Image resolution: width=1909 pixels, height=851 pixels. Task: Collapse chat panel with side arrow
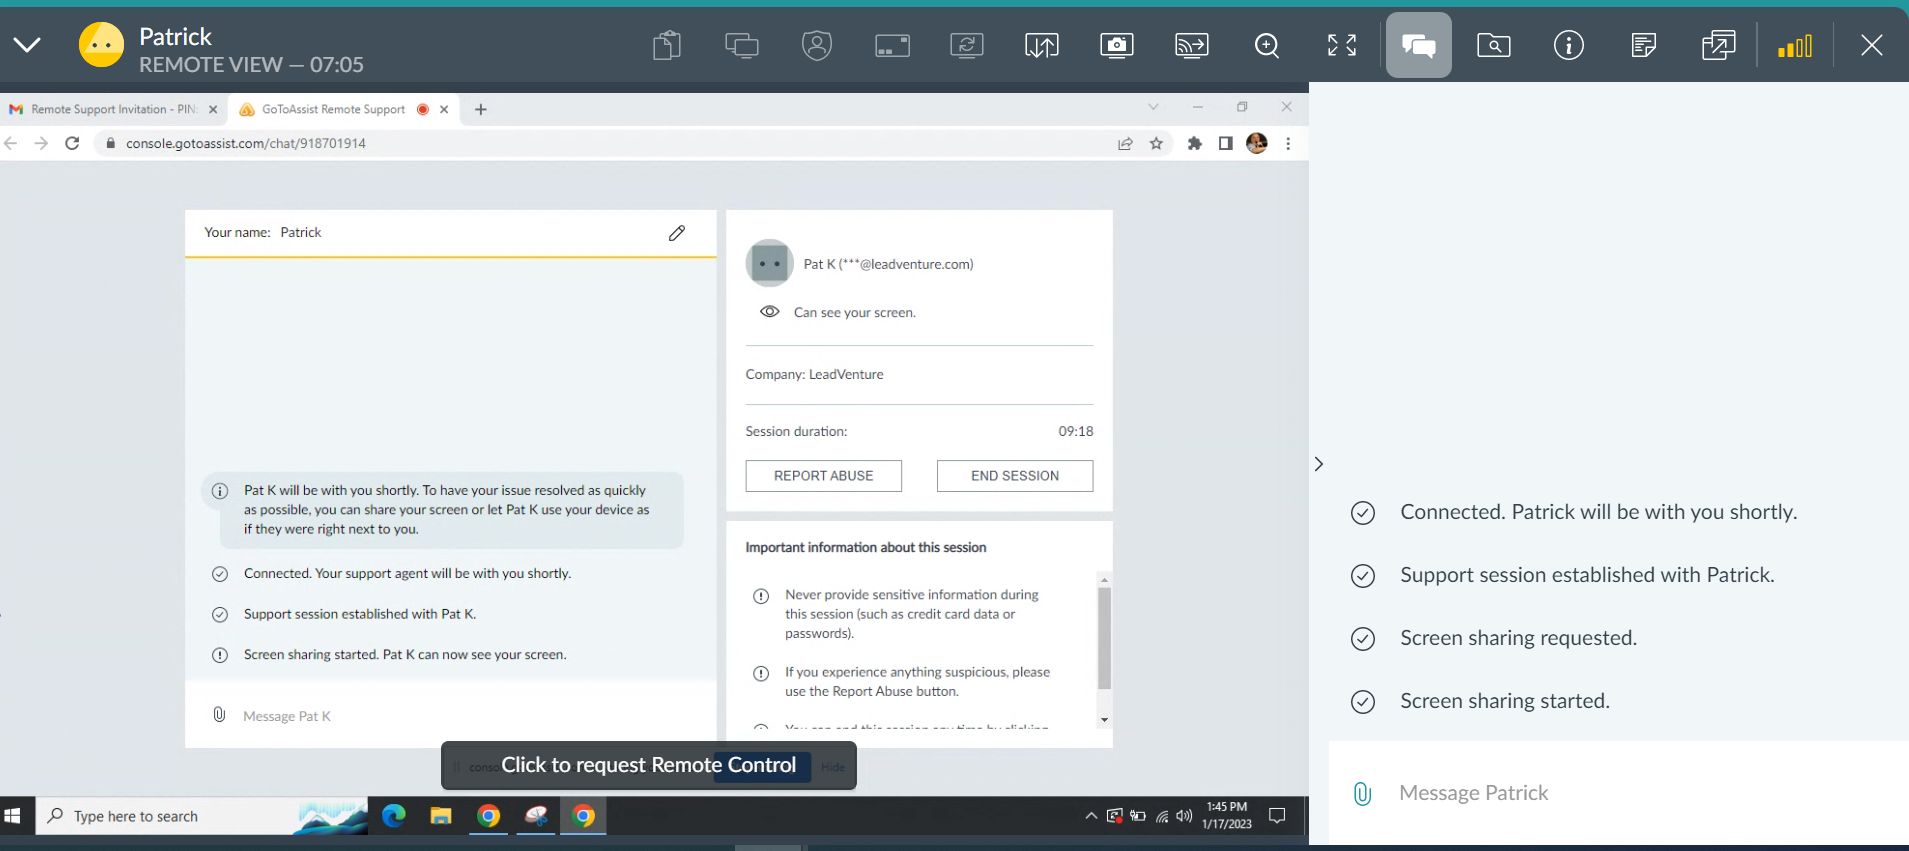1319,464
